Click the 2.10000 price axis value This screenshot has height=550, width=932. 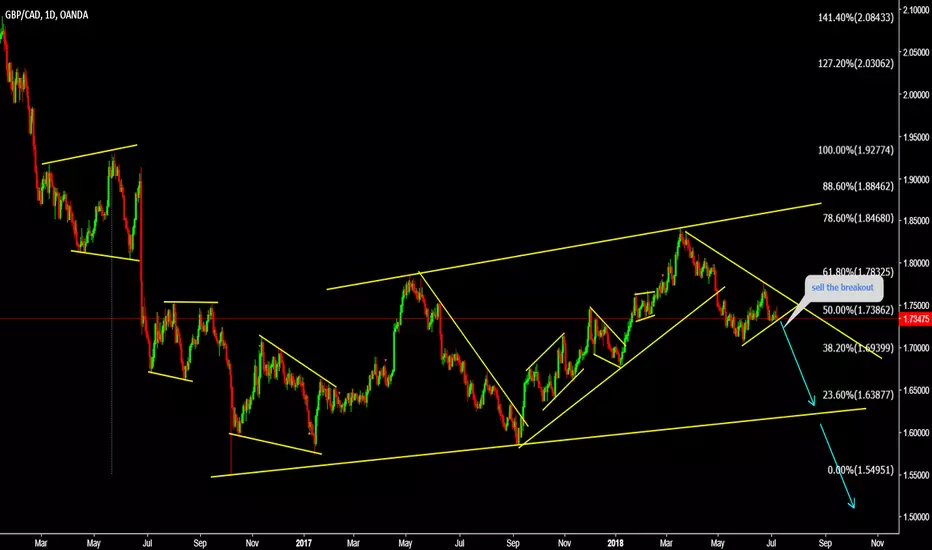(916, 10)
